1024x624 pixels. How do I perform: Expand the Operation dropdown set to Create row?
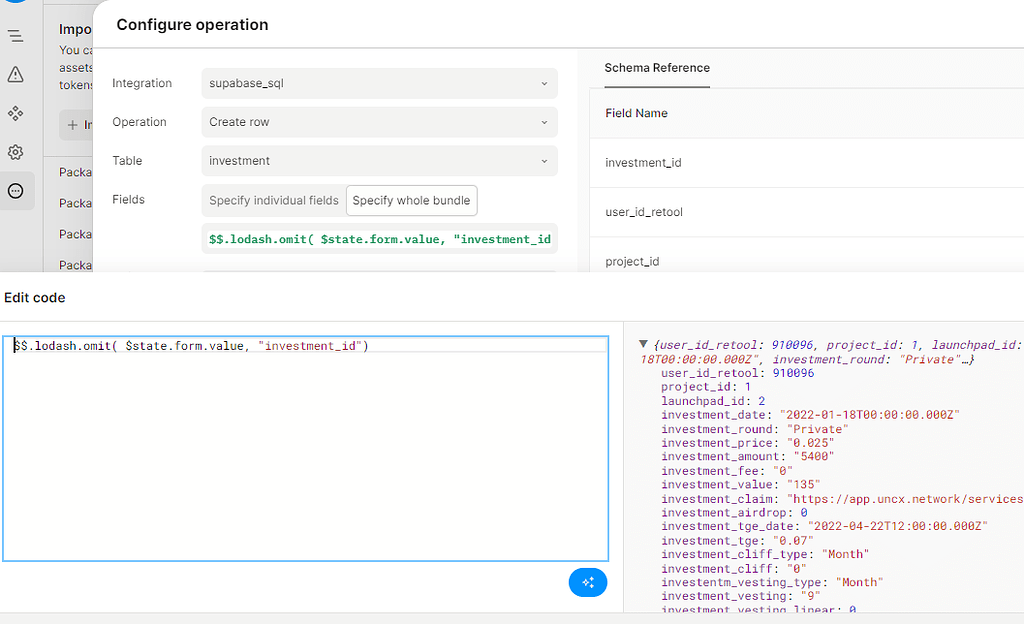pos(379,122)
